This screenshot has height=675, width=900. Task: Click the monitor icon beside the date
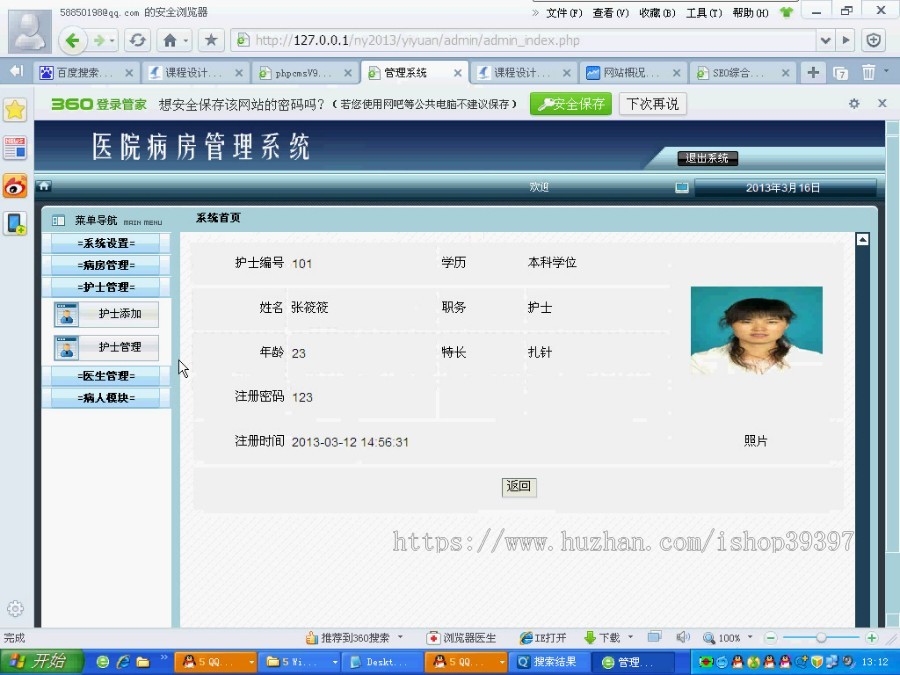681,188
